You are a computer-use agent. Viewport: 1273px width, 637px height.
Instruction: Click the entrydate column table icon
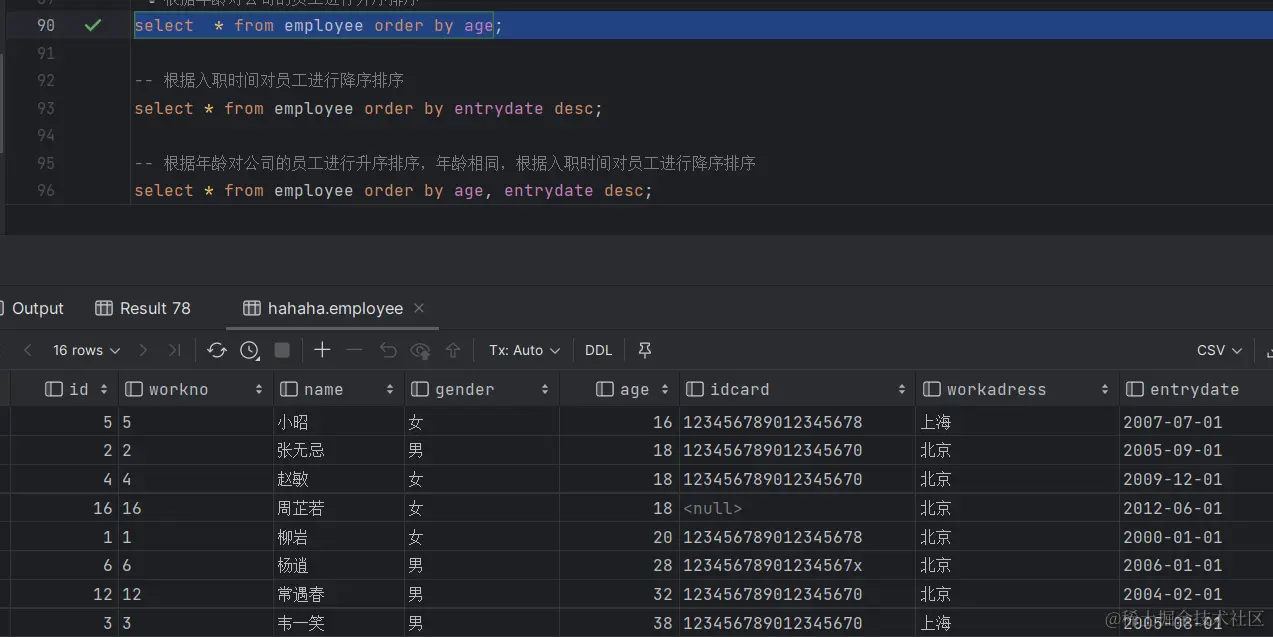click(1135, 389)
